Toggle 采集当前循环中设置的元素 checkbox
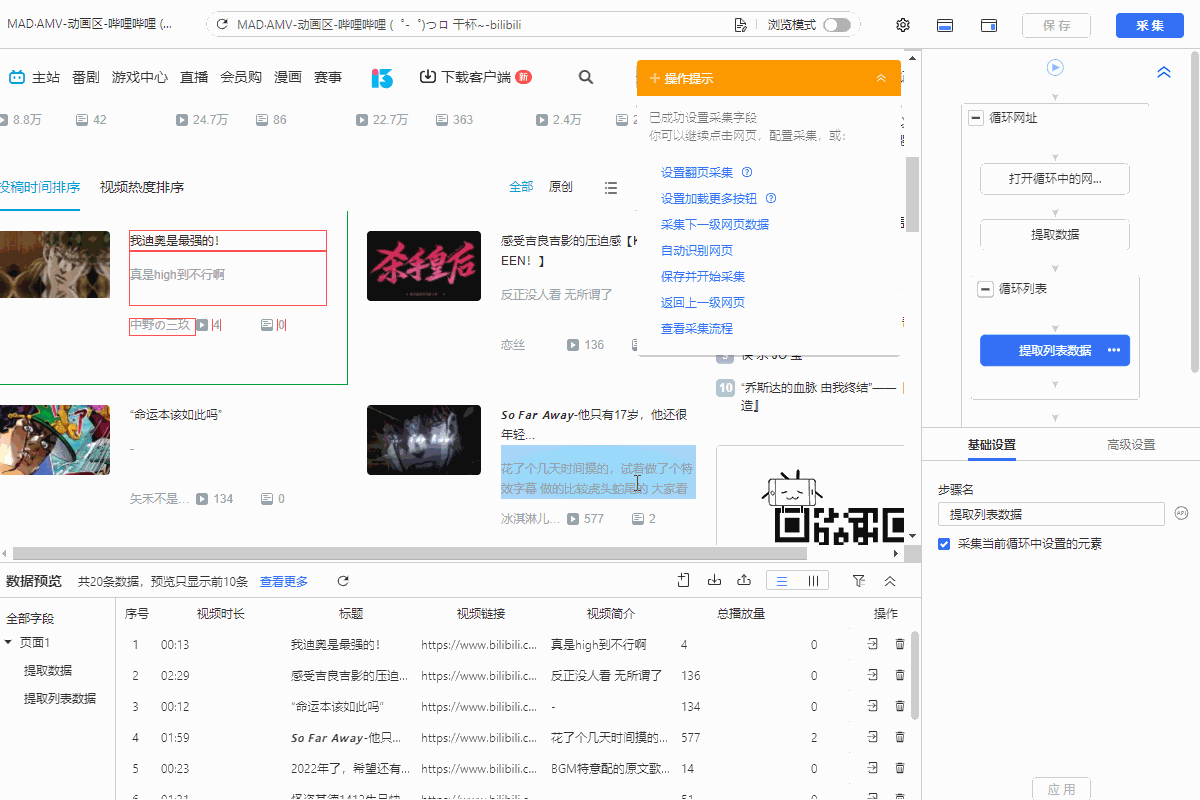Image resolution: width=1200 pixels, height=800 pixels. click(x=944, y=544)
